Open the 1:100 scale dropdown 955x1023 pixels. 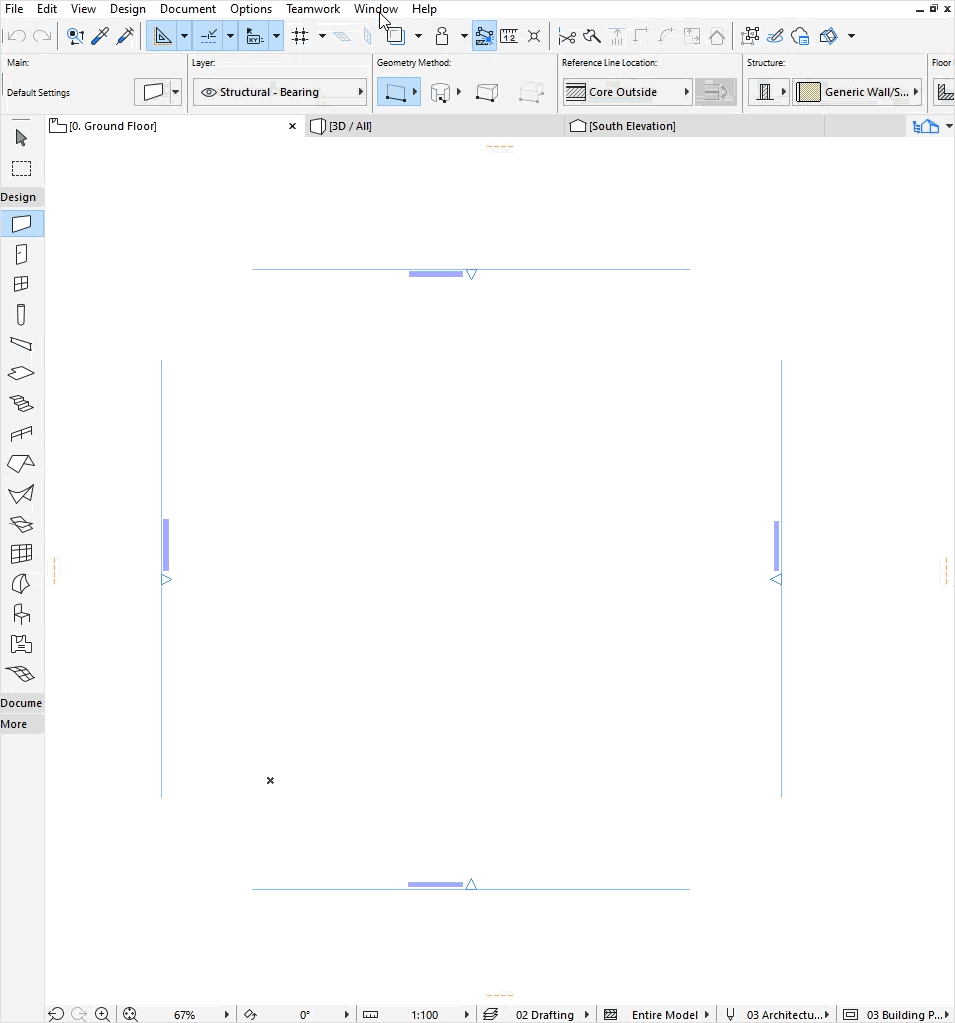[466, 1015]
